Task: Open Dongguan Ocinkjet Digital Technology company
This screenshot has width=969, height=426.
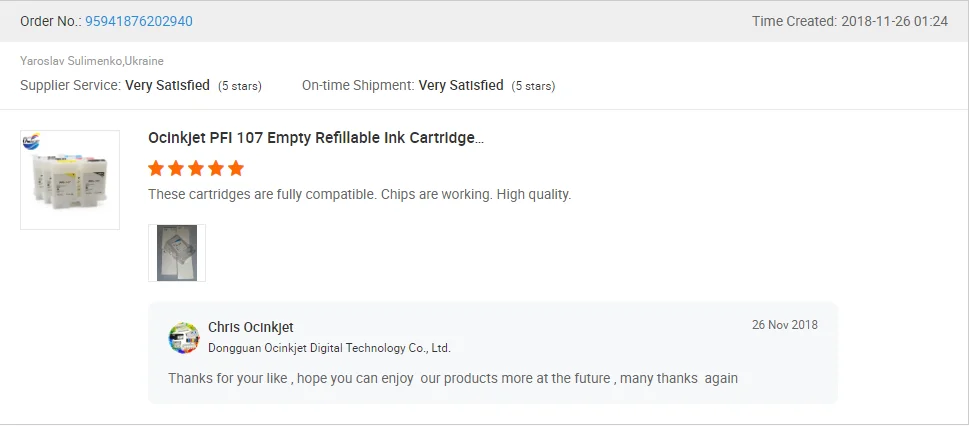Action: pyautogui.click(x=329, y=348)
